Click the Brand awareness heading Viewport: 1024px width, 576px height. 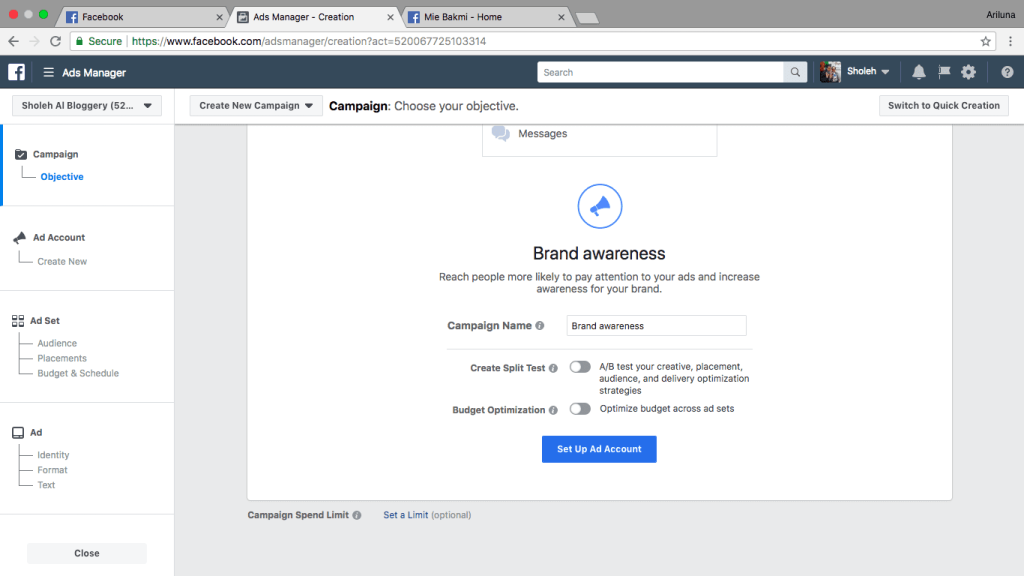599,253
